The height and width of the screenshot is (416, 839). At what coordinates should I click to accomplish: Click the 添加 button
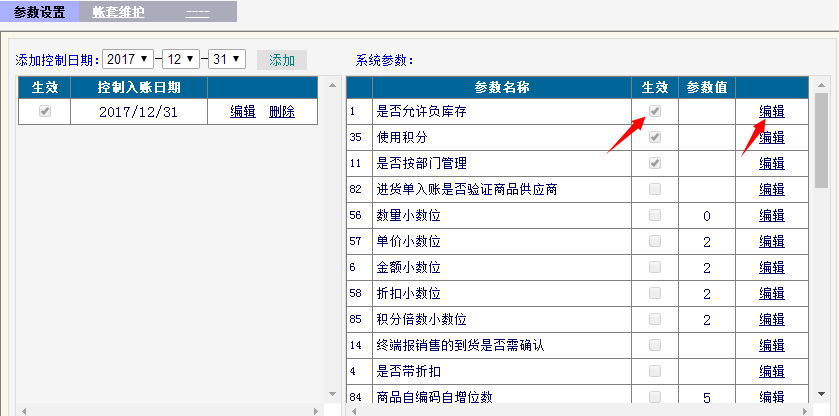pyautogui.click(x=282, y=60)
